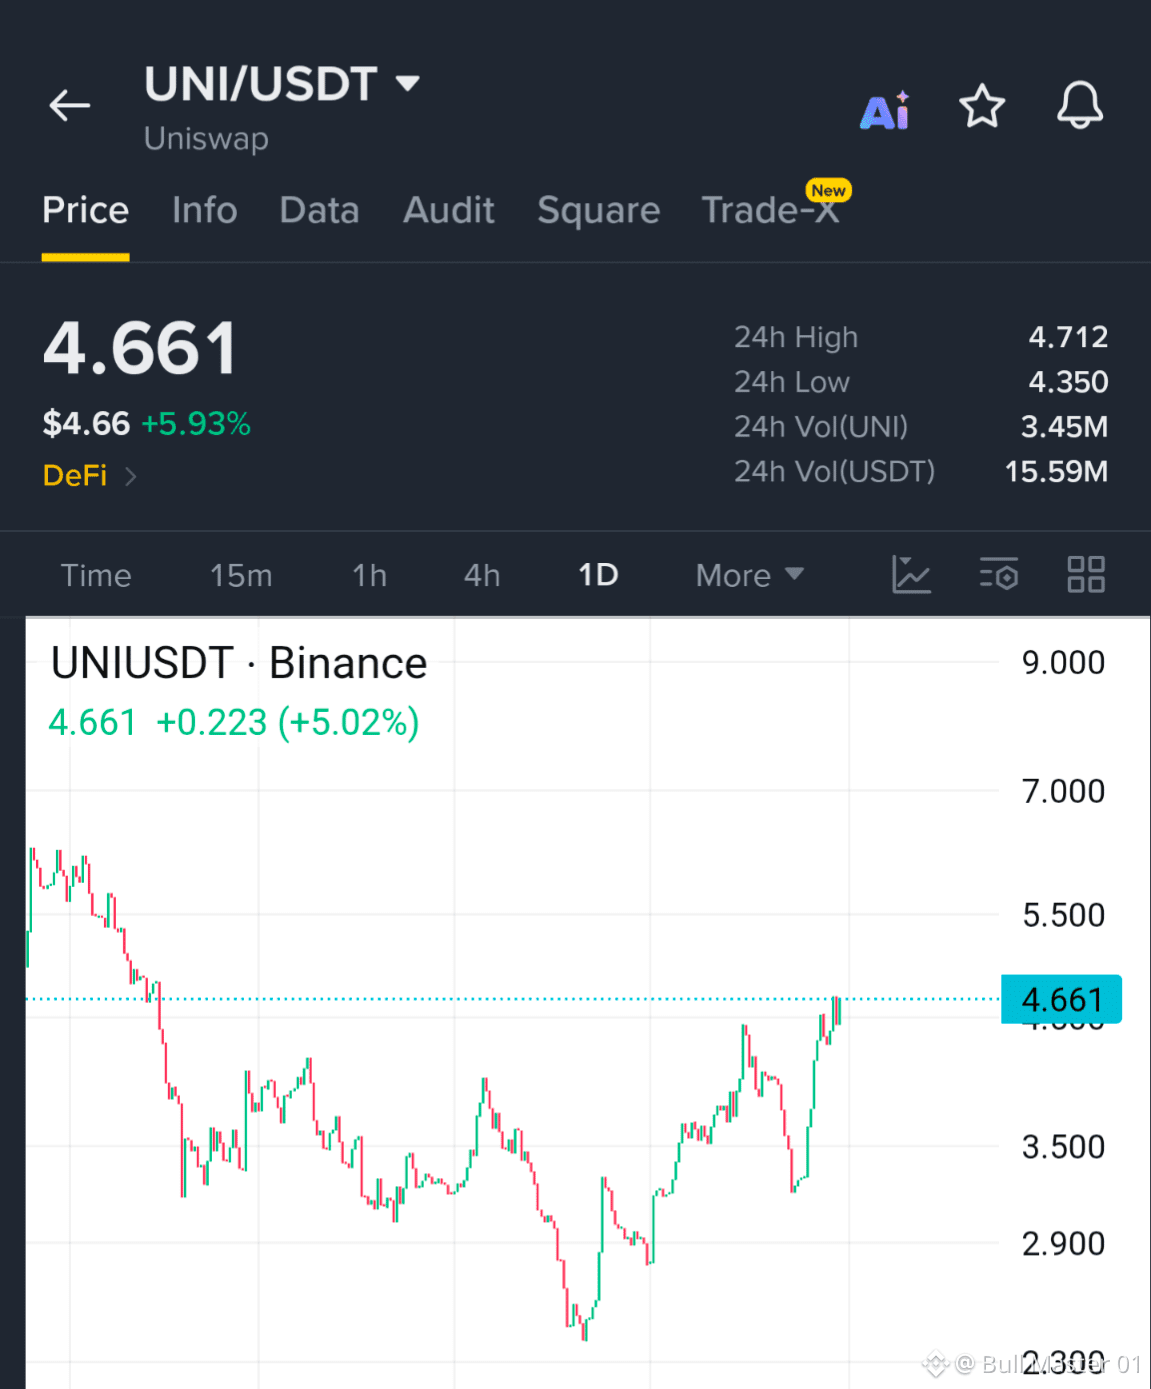The image size is (1151, 1389).
Task: Open the DeFi category chevron
Action: 130,476
